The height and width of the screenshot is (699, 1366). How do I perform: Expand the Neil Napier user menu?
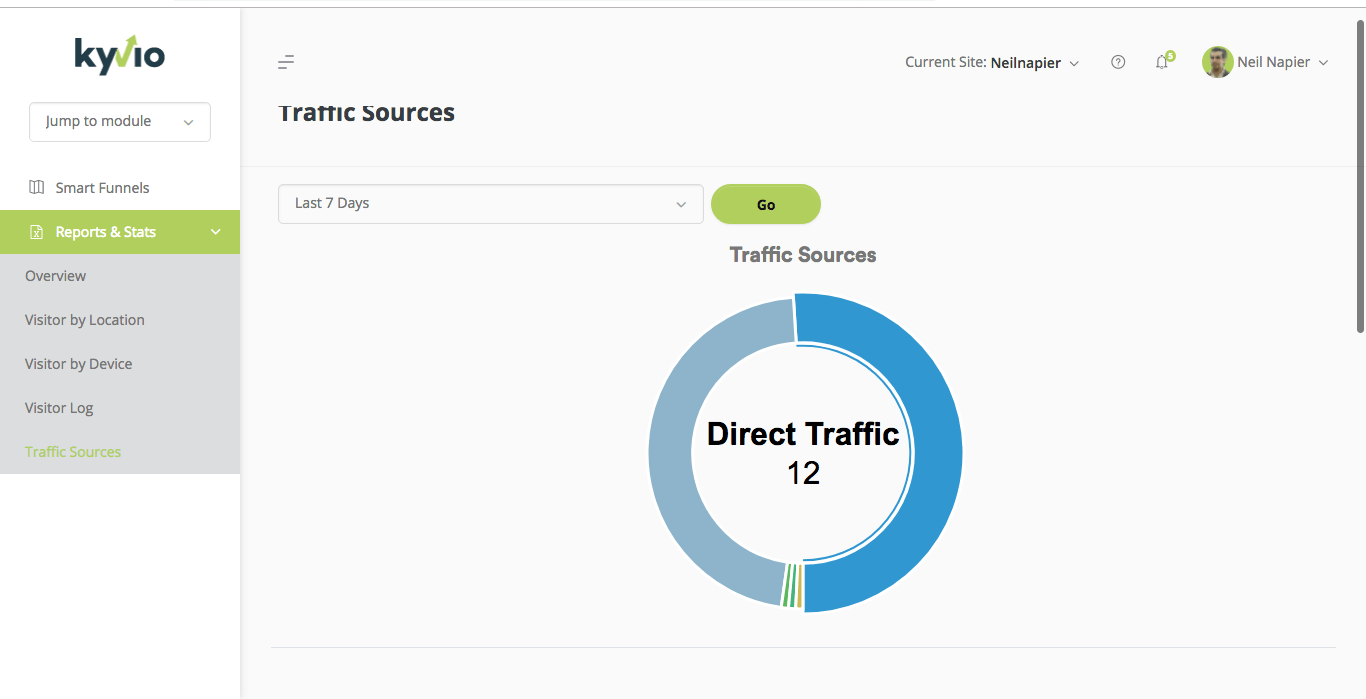pos(1283,62)
